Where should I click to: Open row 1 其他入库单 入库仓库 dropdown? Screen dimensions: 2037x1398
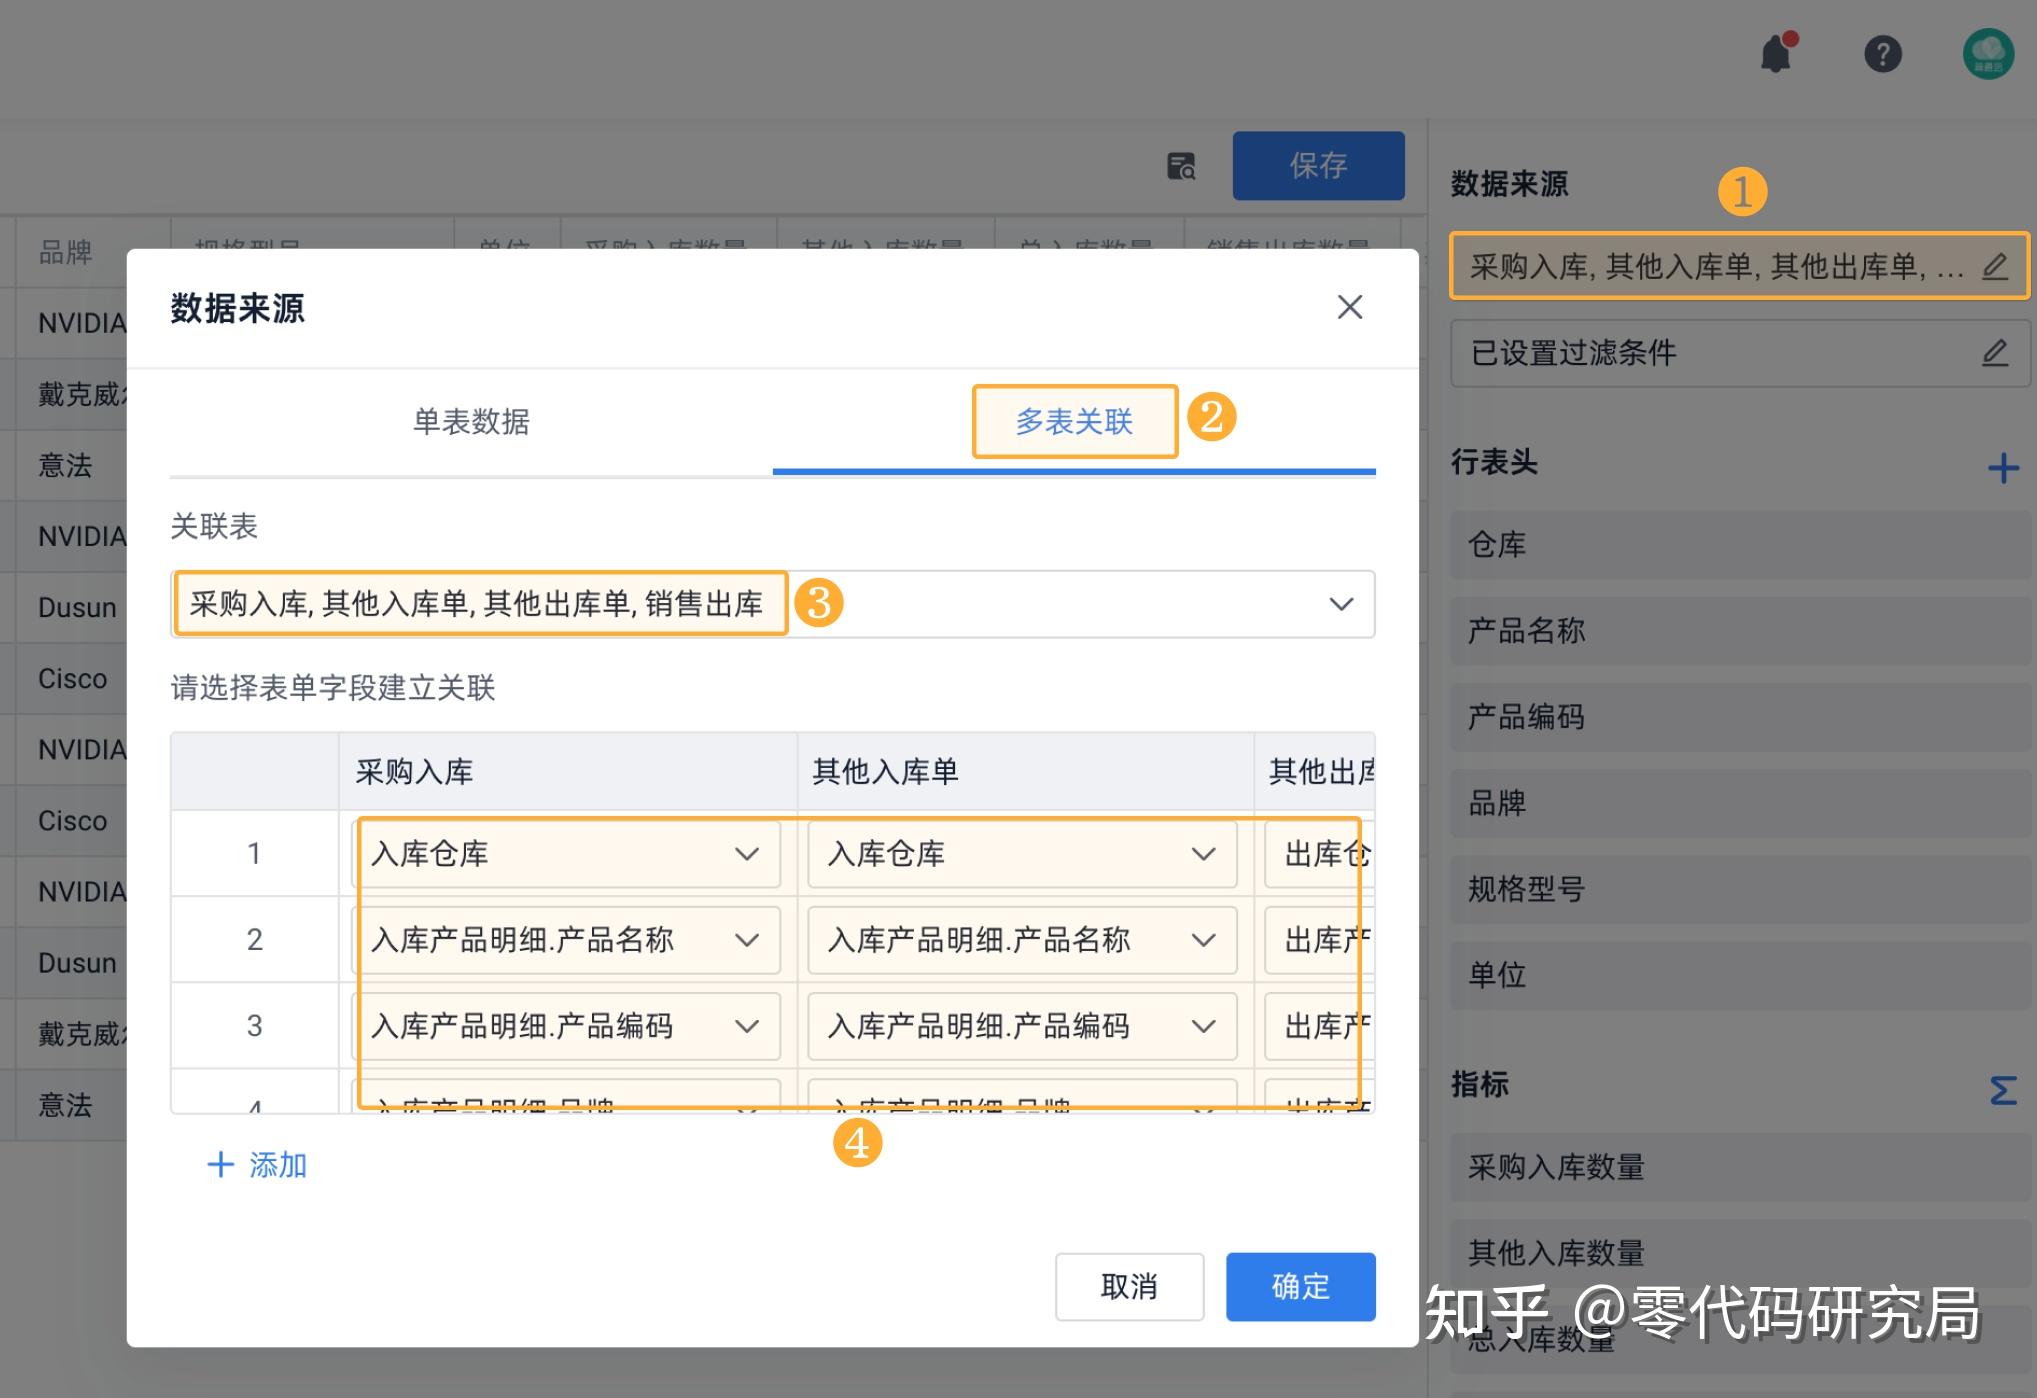click(x=1022, y=854)
